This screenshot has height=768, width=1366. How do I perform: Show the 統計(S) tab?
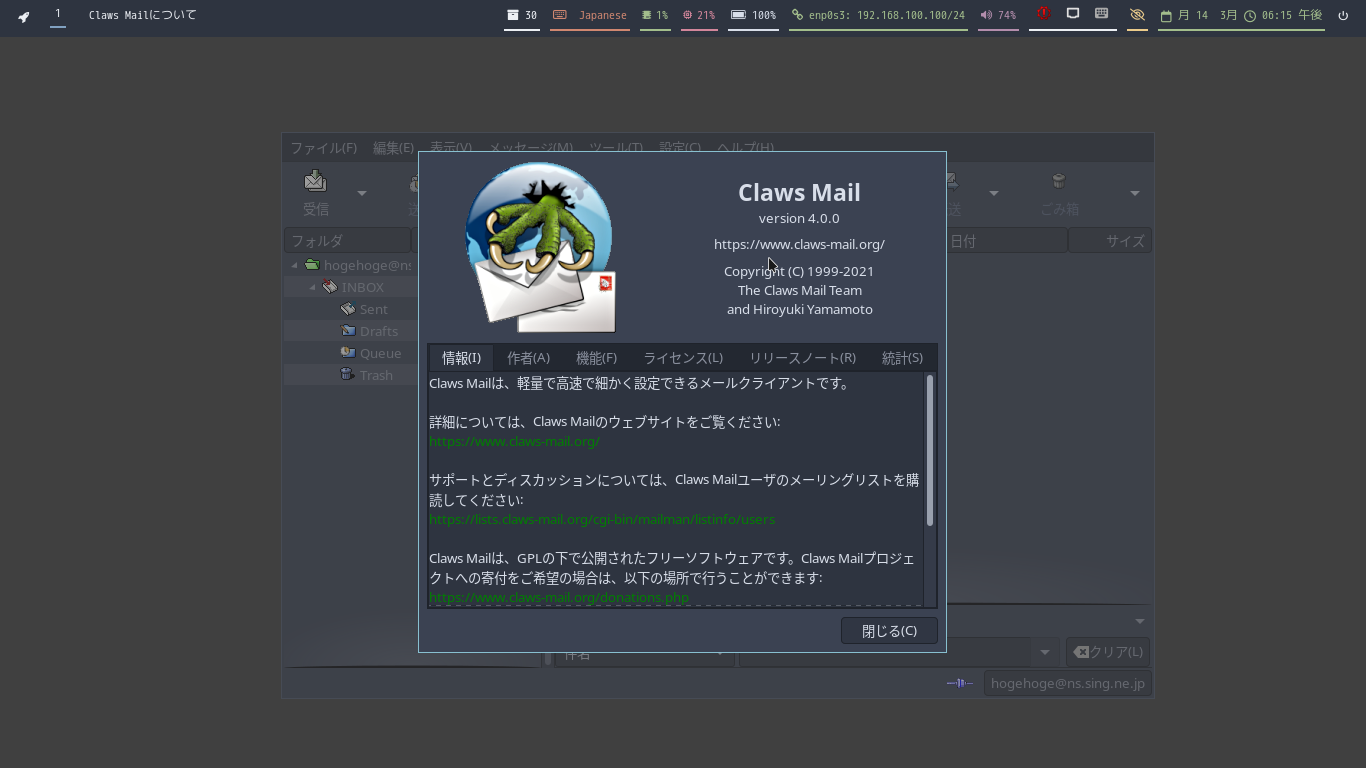tap(902, 358)
